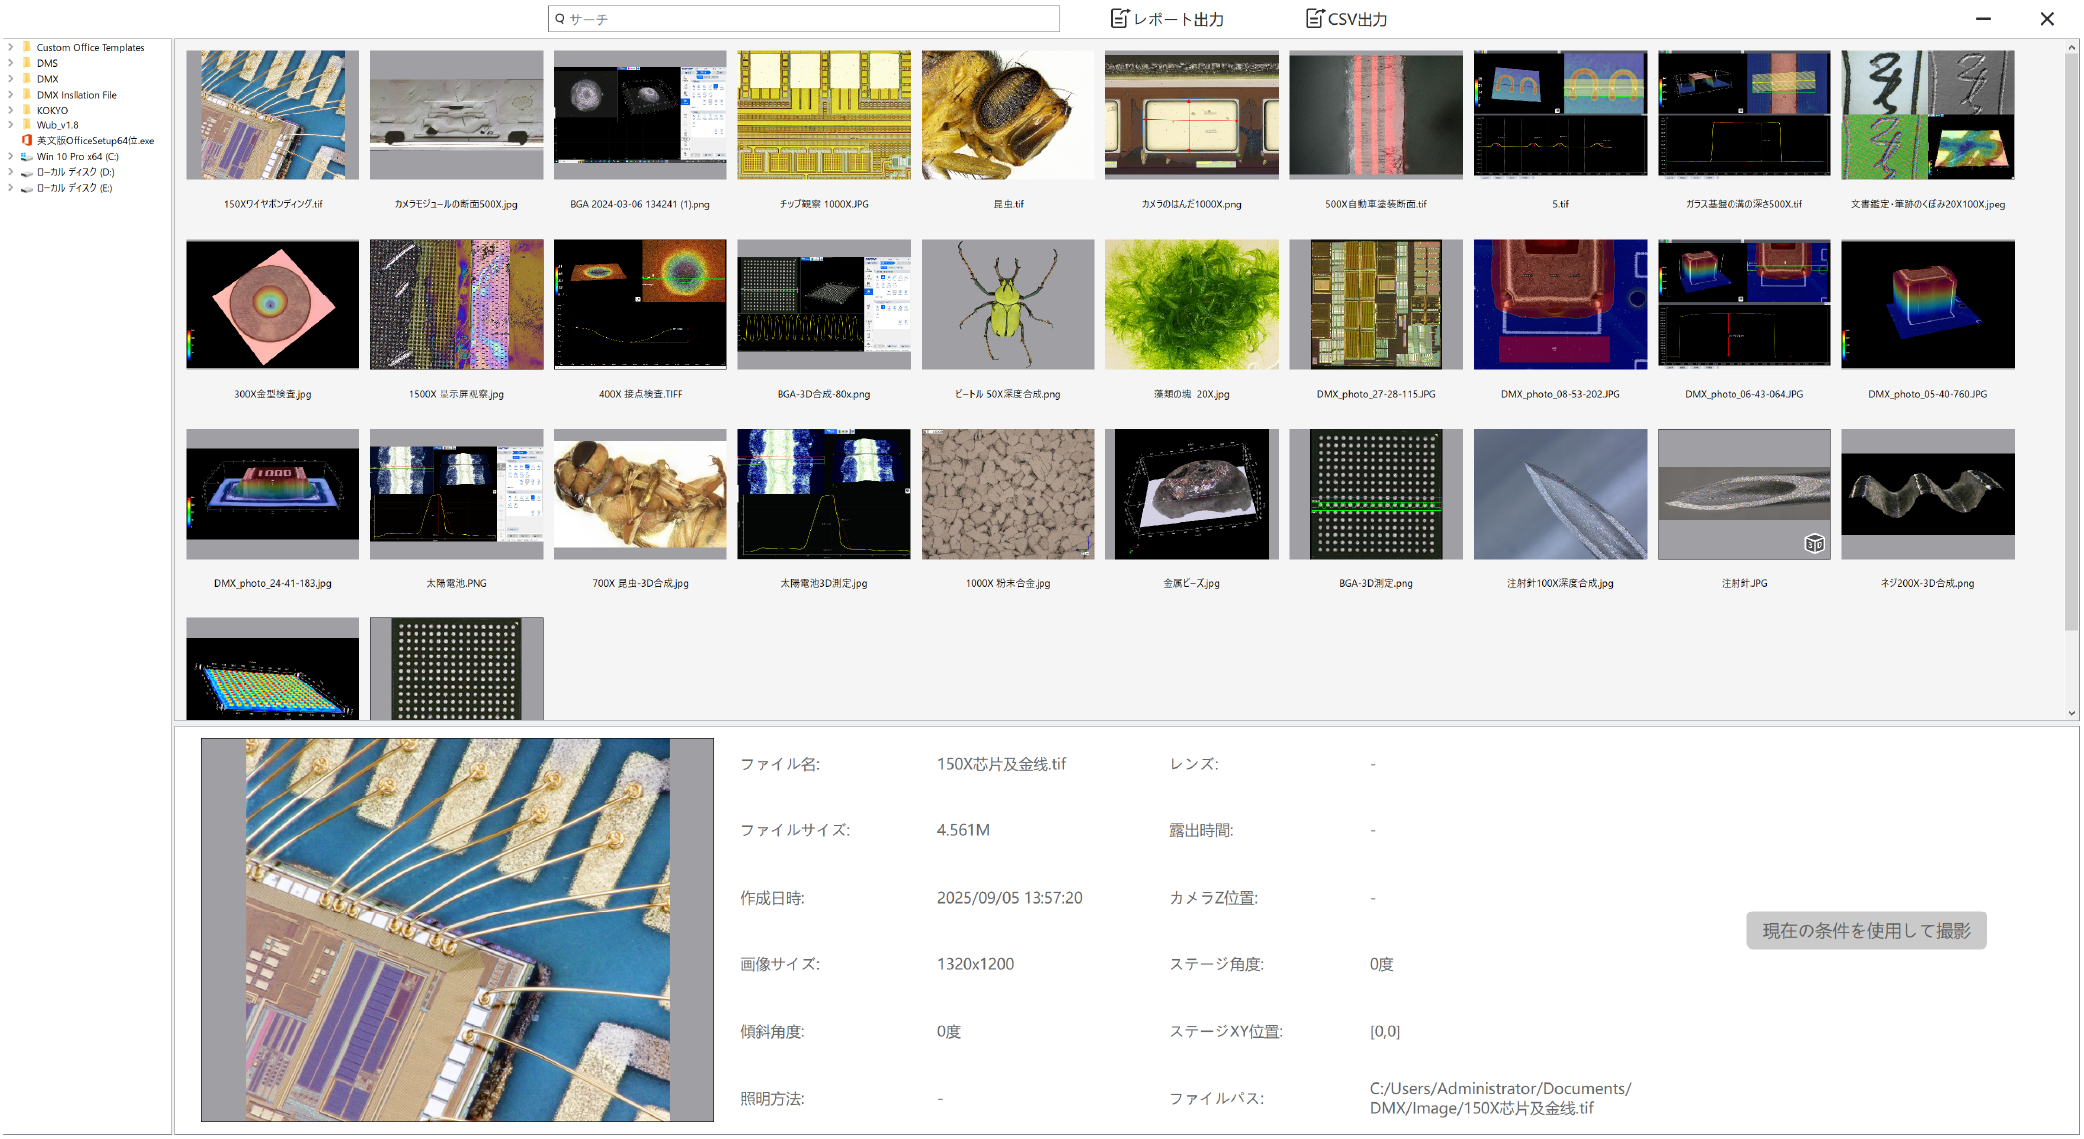Expand the Custom Office Templates folder
Viewport: 2084px width, 1139px height.
point(11,47)
